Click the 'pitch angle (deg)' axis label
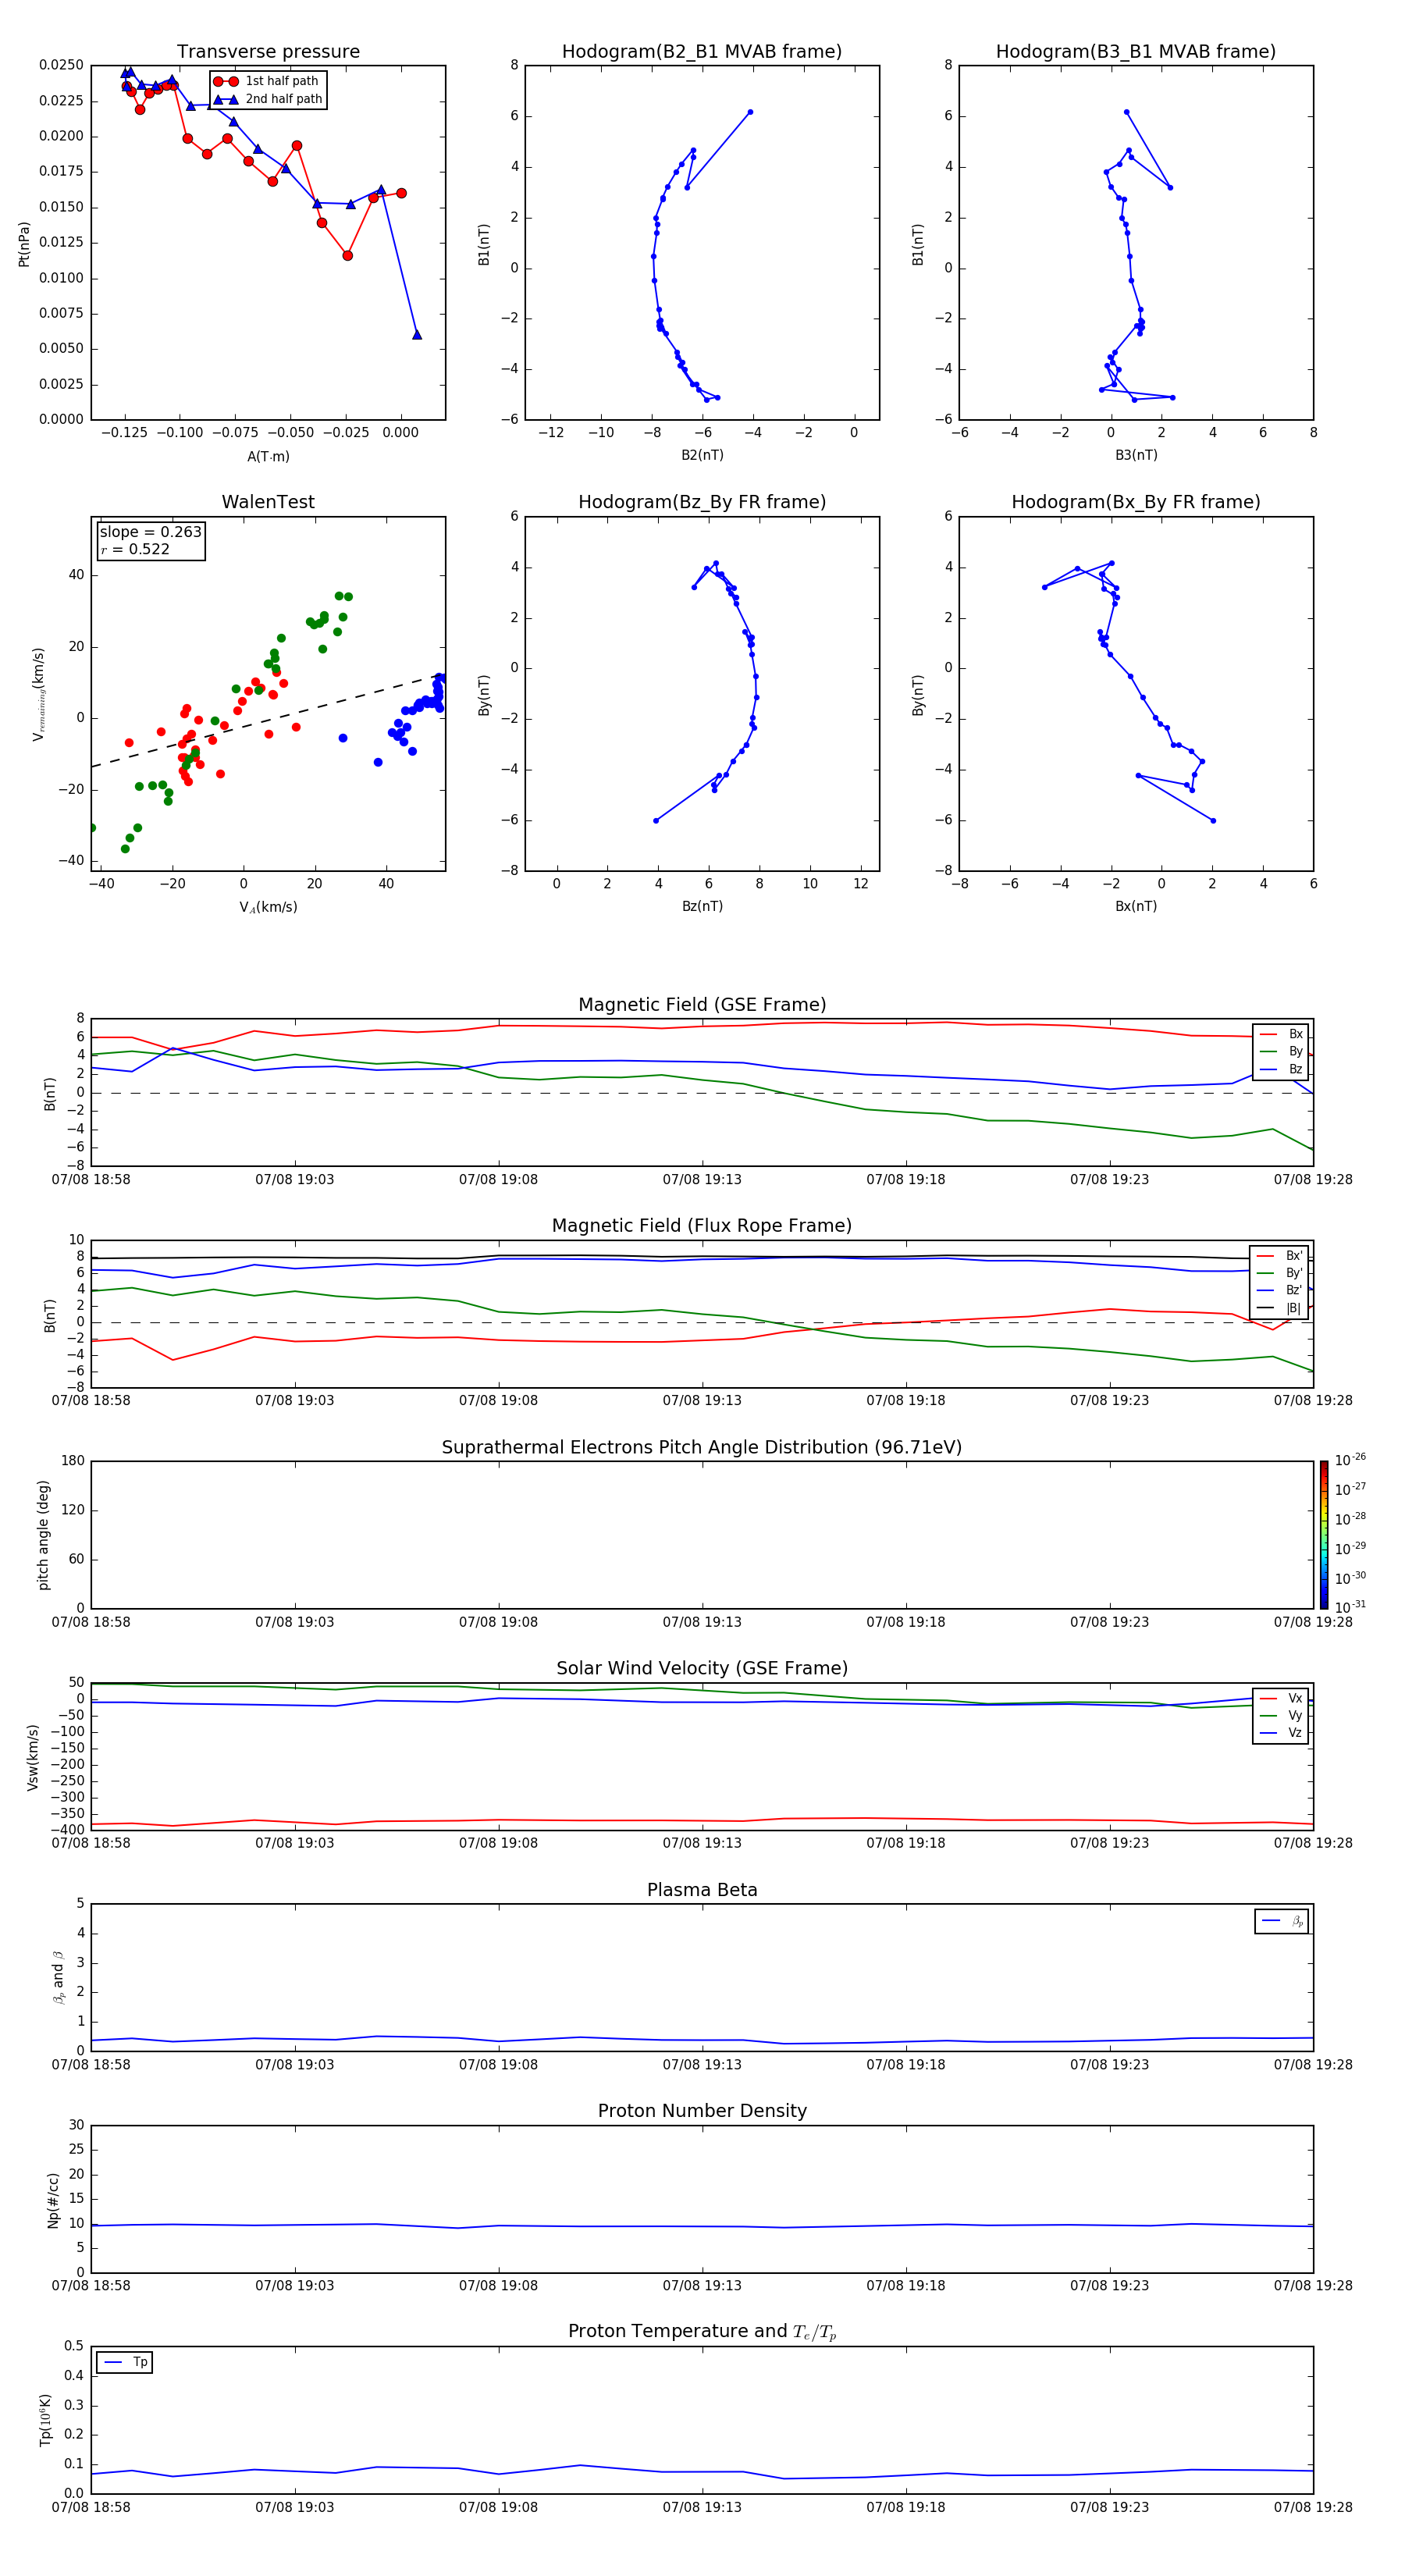The image size is (1405, 2576). (x=43, y=1535)
